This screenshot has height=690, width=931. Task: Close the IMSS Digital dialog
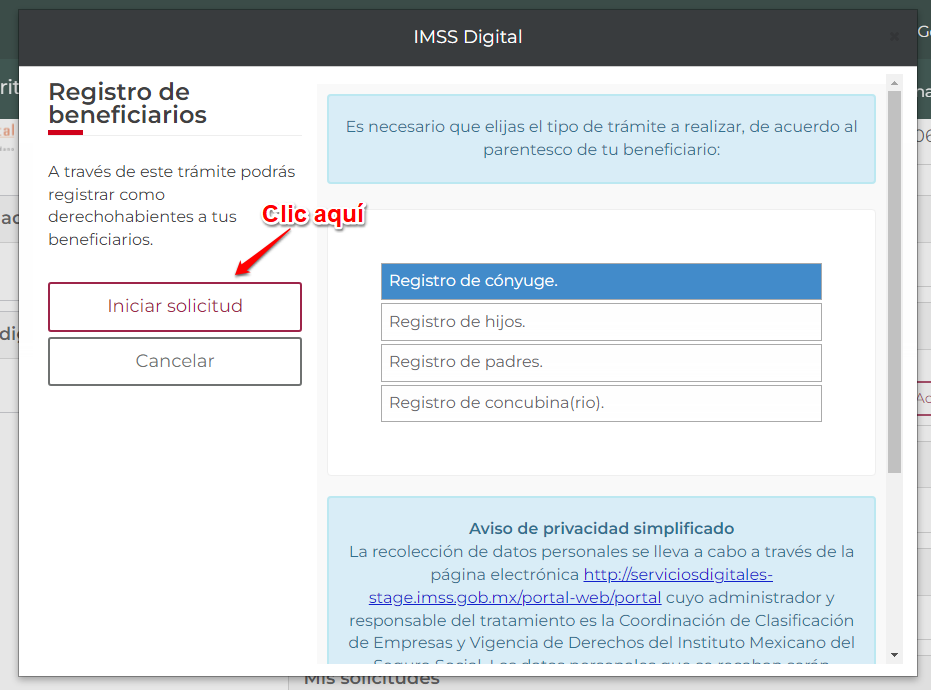[x=894, y=37]
